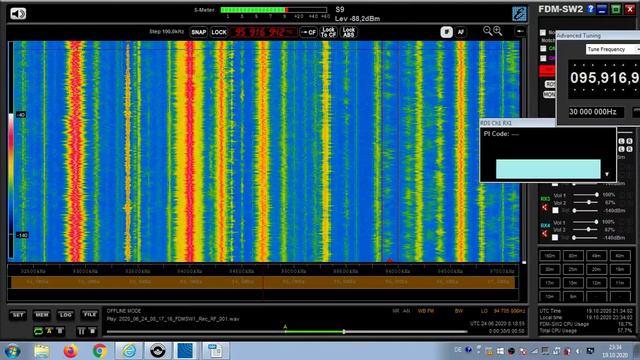Switch the display to IF view
640x360 pixels.
click(x=447, y=32)
